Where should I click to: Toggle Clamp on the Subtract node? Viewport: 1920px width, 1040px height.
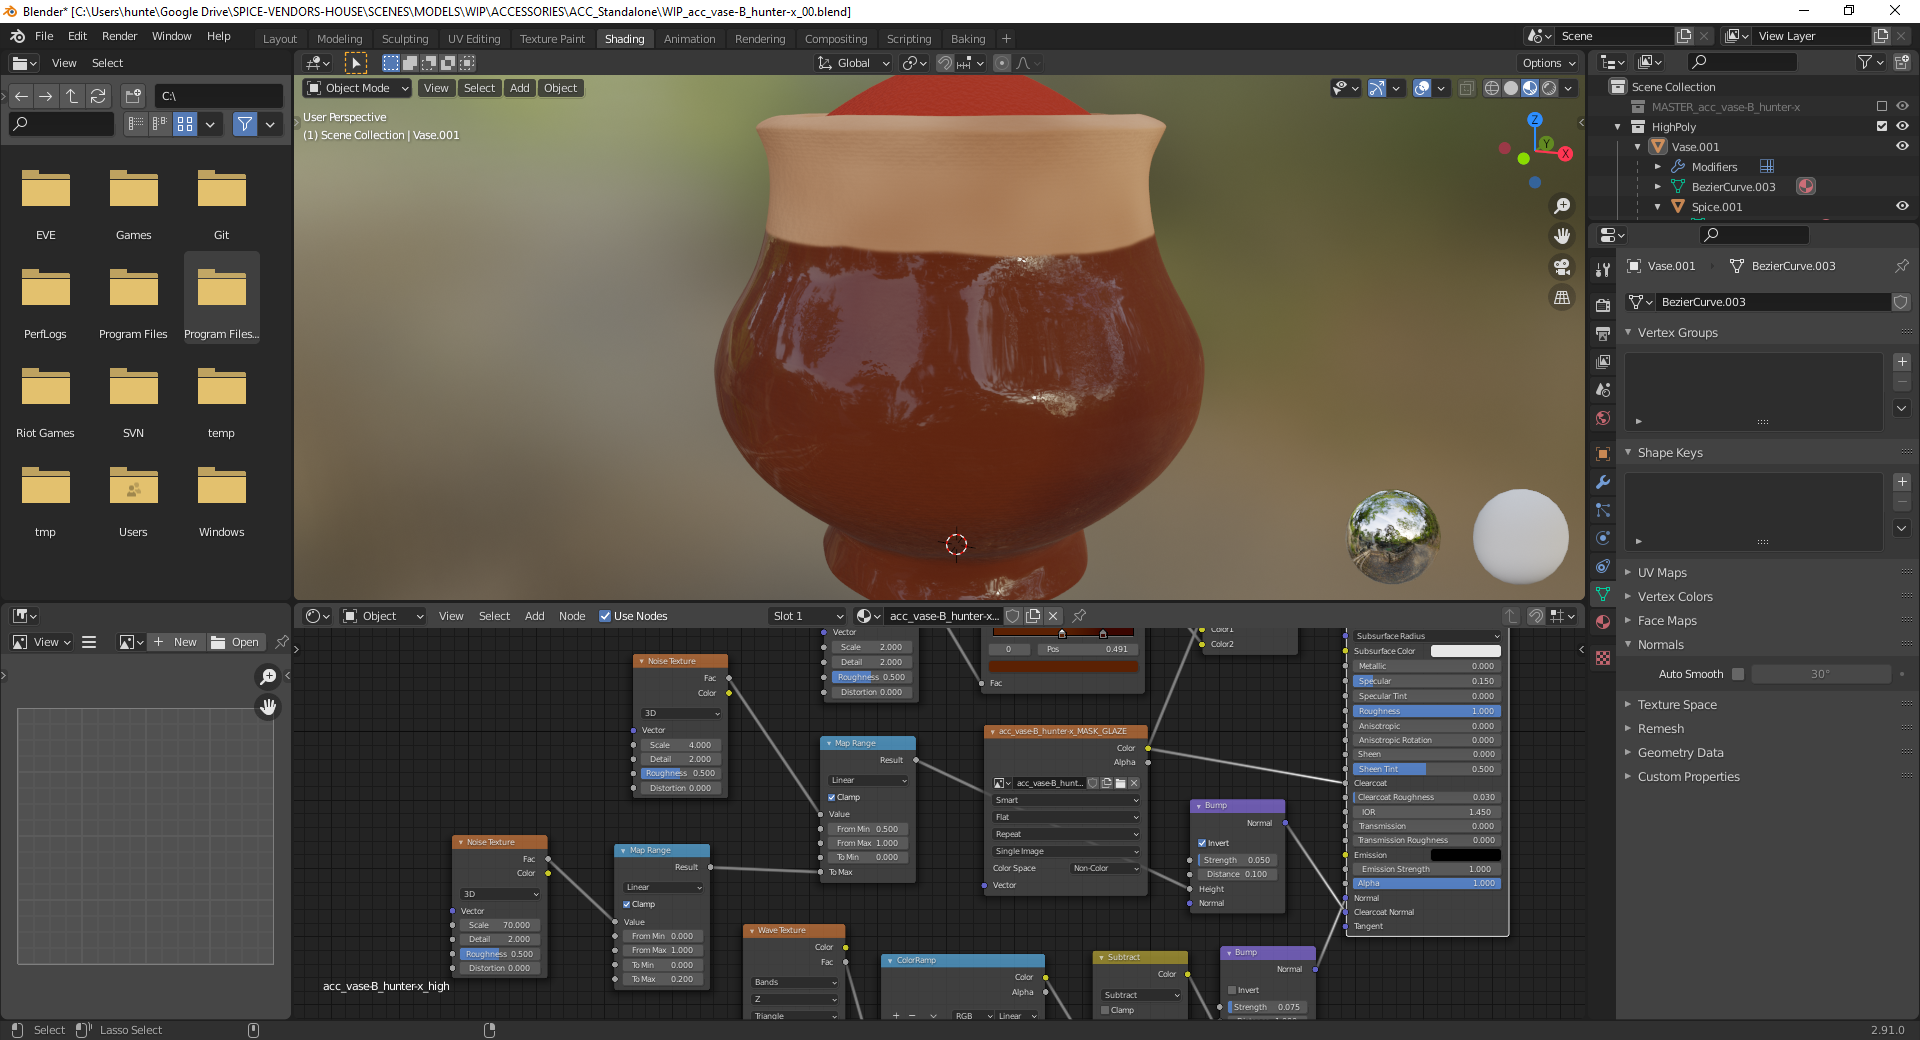coord(1105,1010)
